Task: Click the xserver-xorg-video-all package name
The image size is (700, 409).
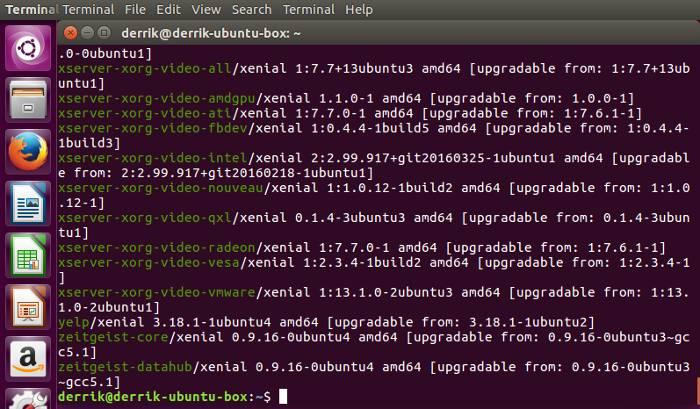Action: point(145,69)
